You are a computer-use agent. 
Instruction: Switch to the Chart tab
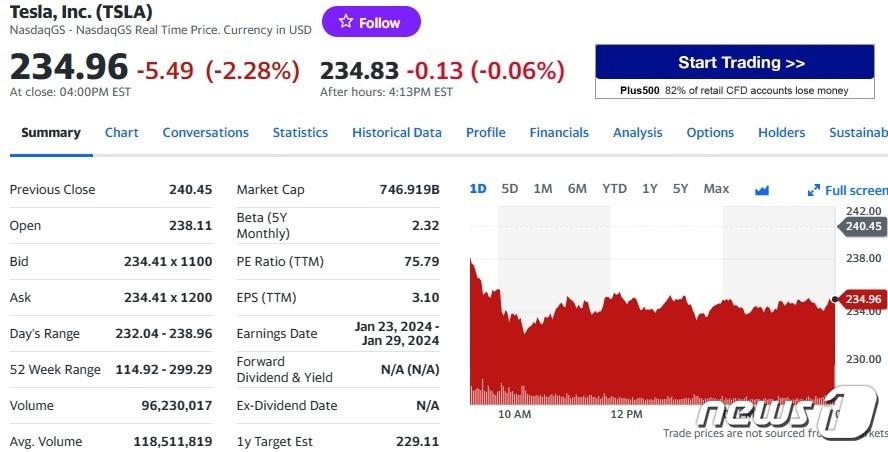[x=122, y=133]
